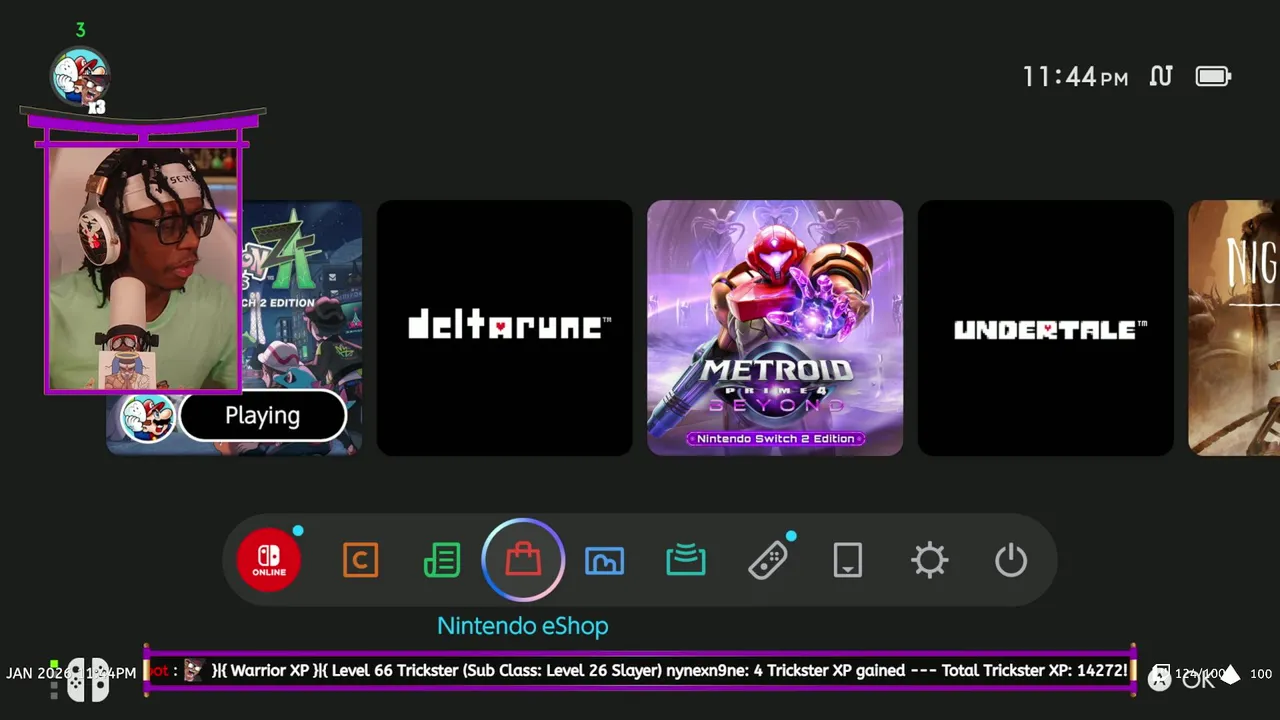Click the Switch logo in stream overlay
The height and width of the screenshot is (720, 1280).
coord(88,680)
